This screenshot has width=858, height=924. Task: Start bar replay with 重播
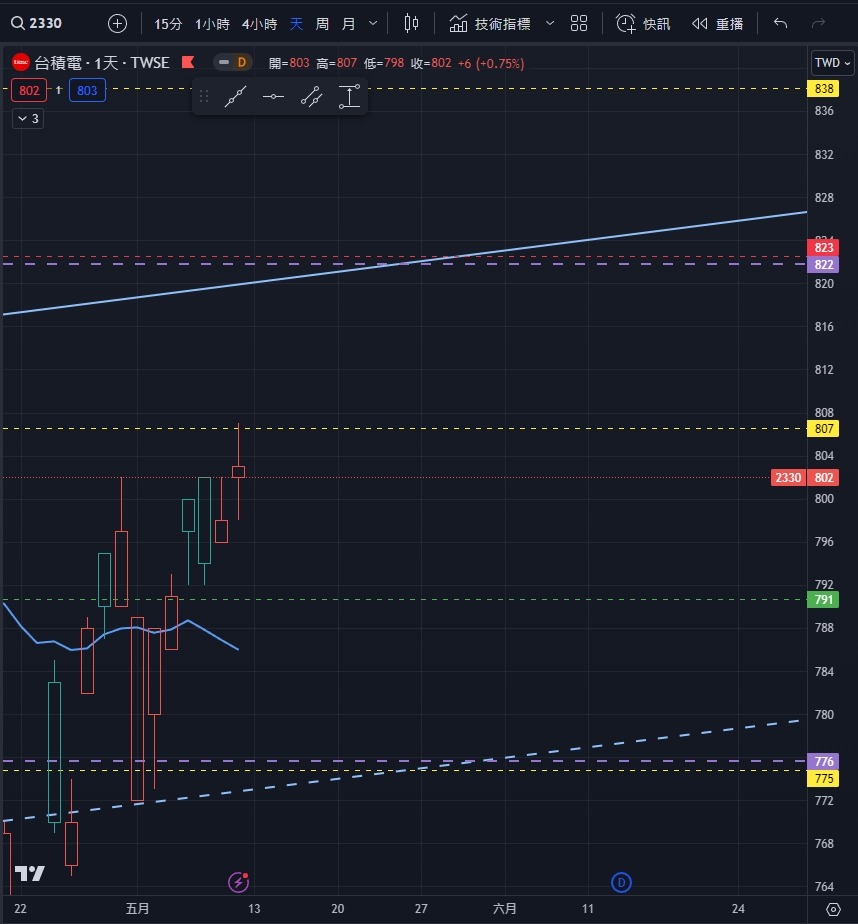pyautogui.click(x=717, y=24)
